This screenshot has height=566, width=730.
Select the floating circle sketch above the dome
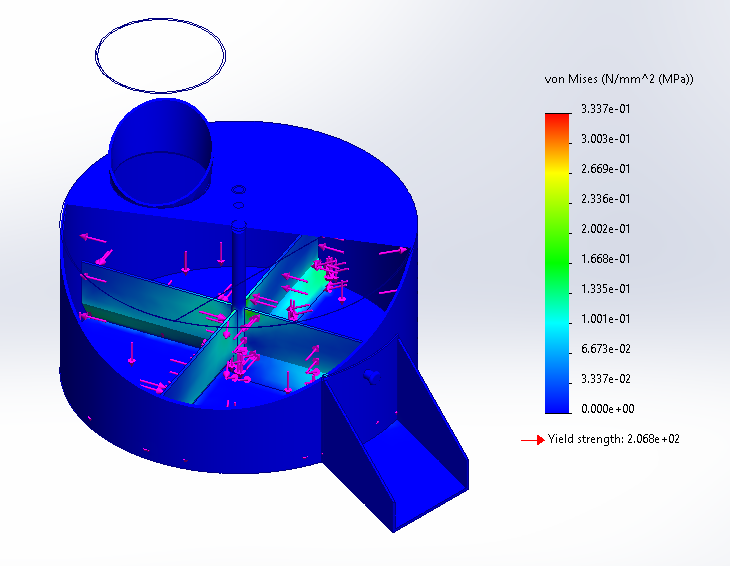[x=161, y=55]
